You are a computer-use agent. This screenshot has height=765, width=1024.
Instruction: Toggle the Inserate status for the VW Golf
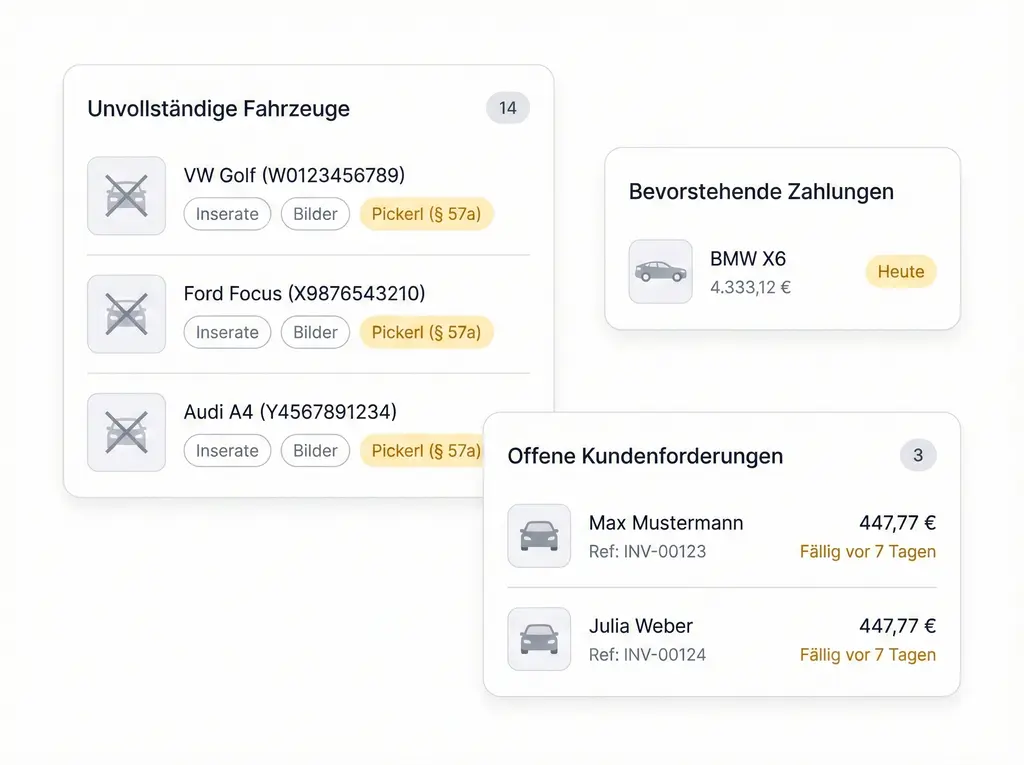coord(227,214)
